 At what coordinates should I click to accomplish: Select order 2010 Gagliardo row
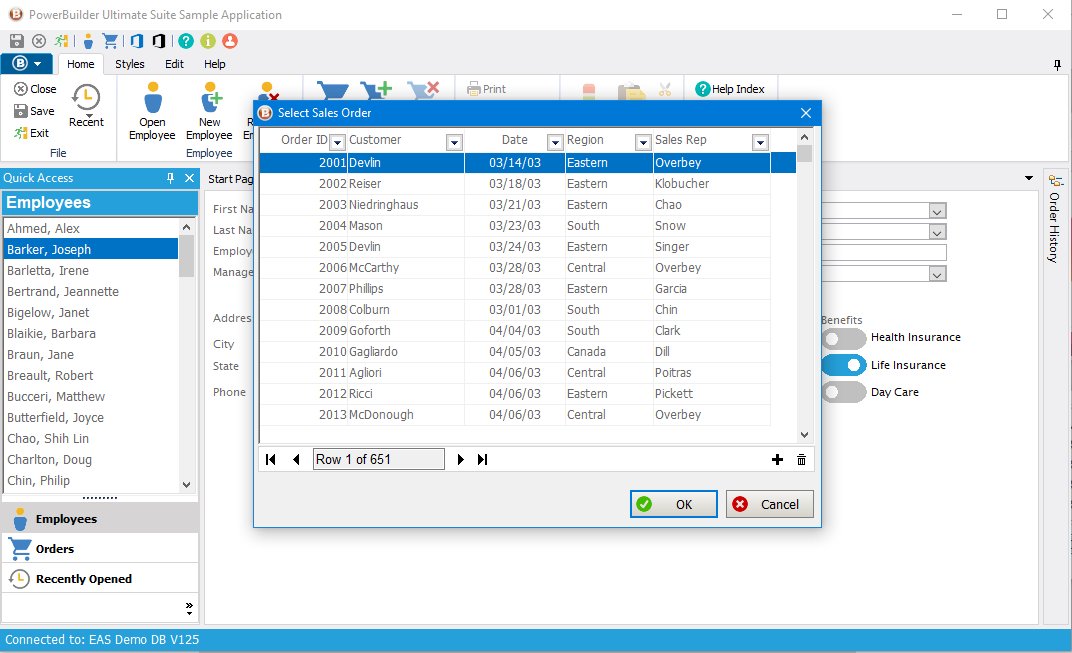click(x=515, y=351)
